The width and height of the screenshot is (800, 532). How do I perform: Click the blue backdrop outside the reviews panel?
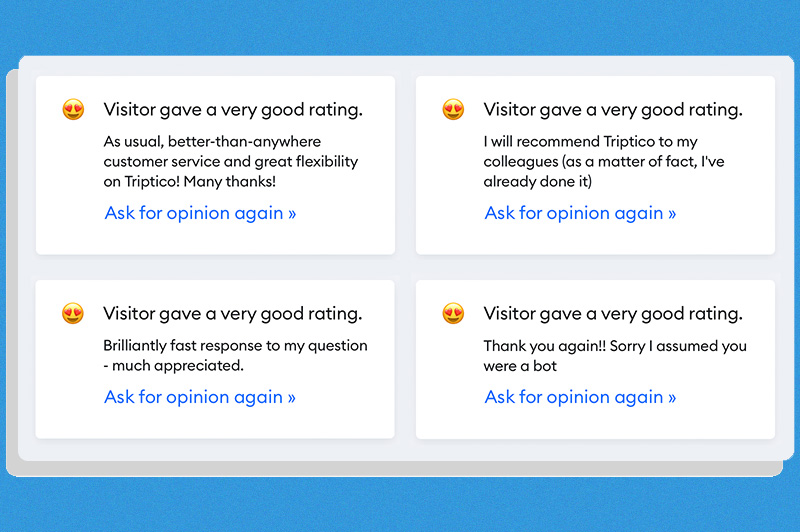(x=400, y=505)
